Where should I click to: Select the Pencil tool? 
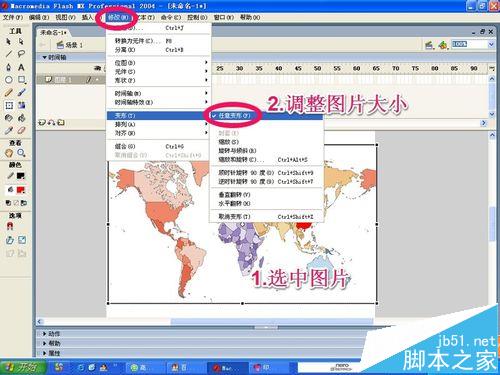(9, 93)
